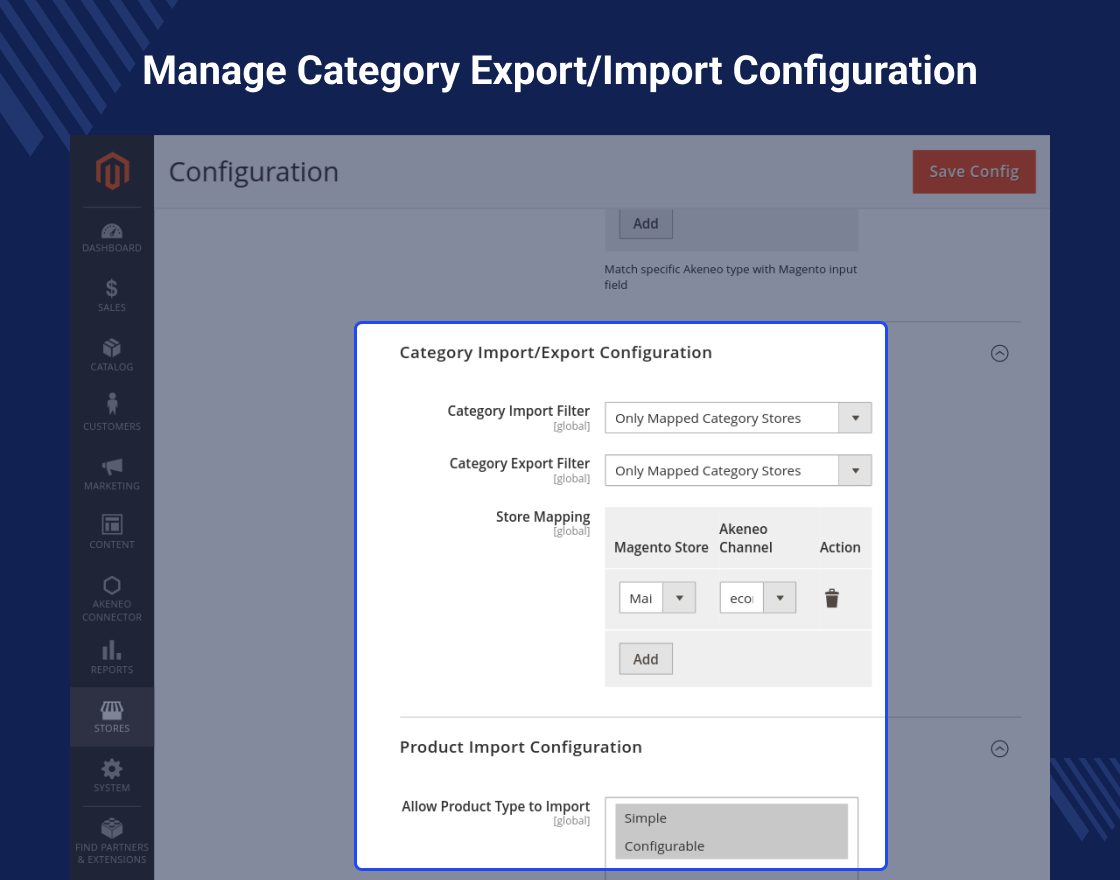This screenshot has width=1120, height=880.
Task: Select Configurable in product type list
Action: [731, 846]
